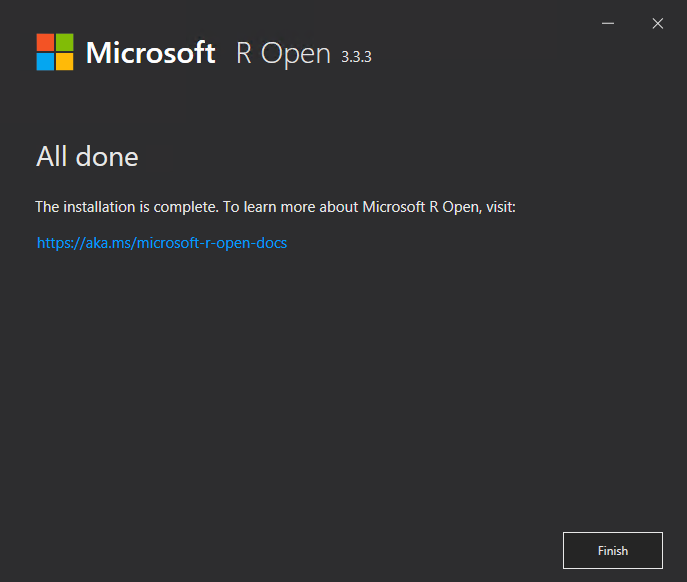Image resolution: width=687 pixels, height=582 pixels.
Task: Open the microsoft-r-open-docs link
Action: click(162, 242)
